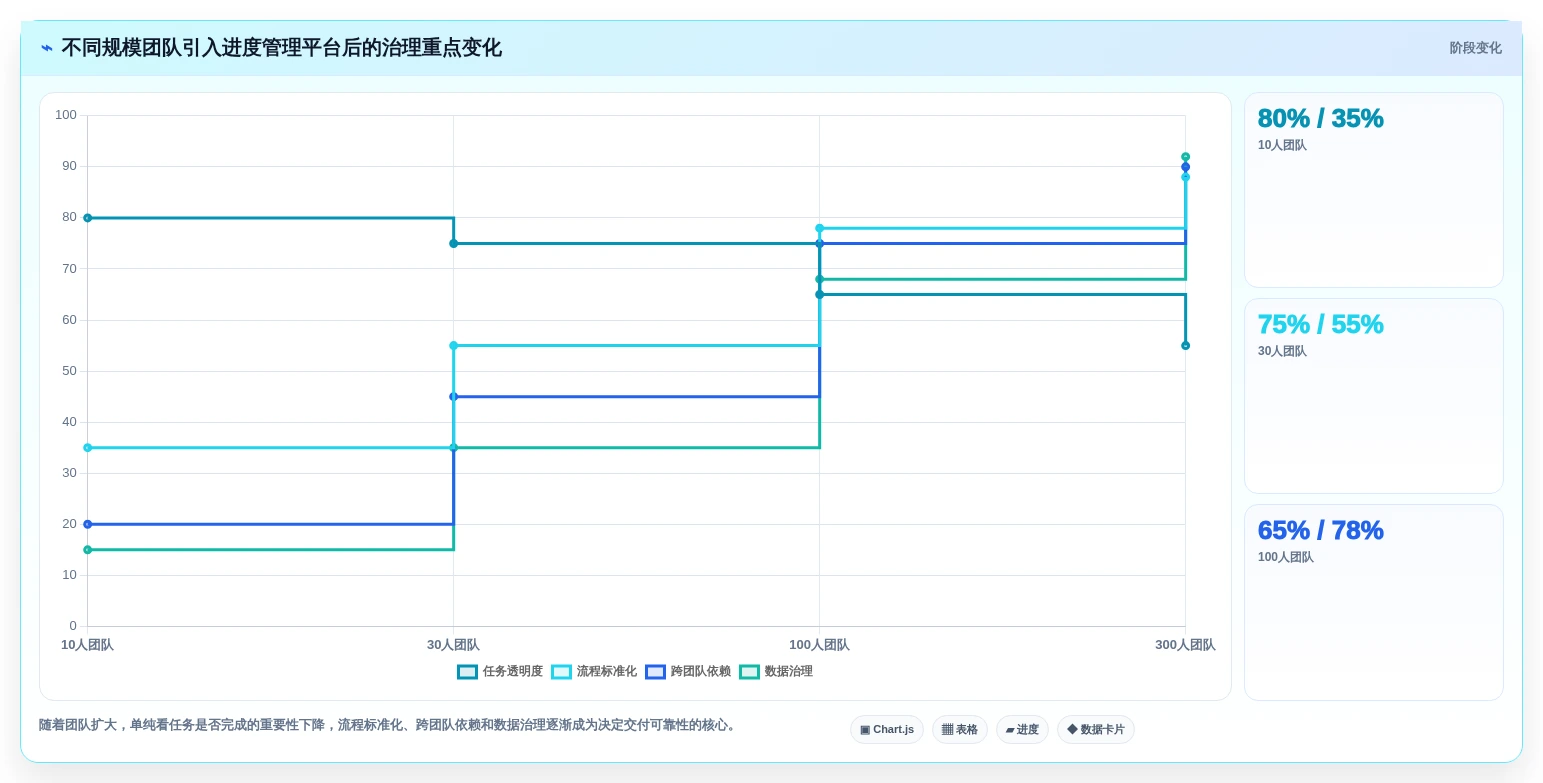Image resolution: width=1543 pixels, height=783 pixels.
Task: Toggle the 数据治理 legend entry
Action: pyautogui.click(x=776, y=672)
